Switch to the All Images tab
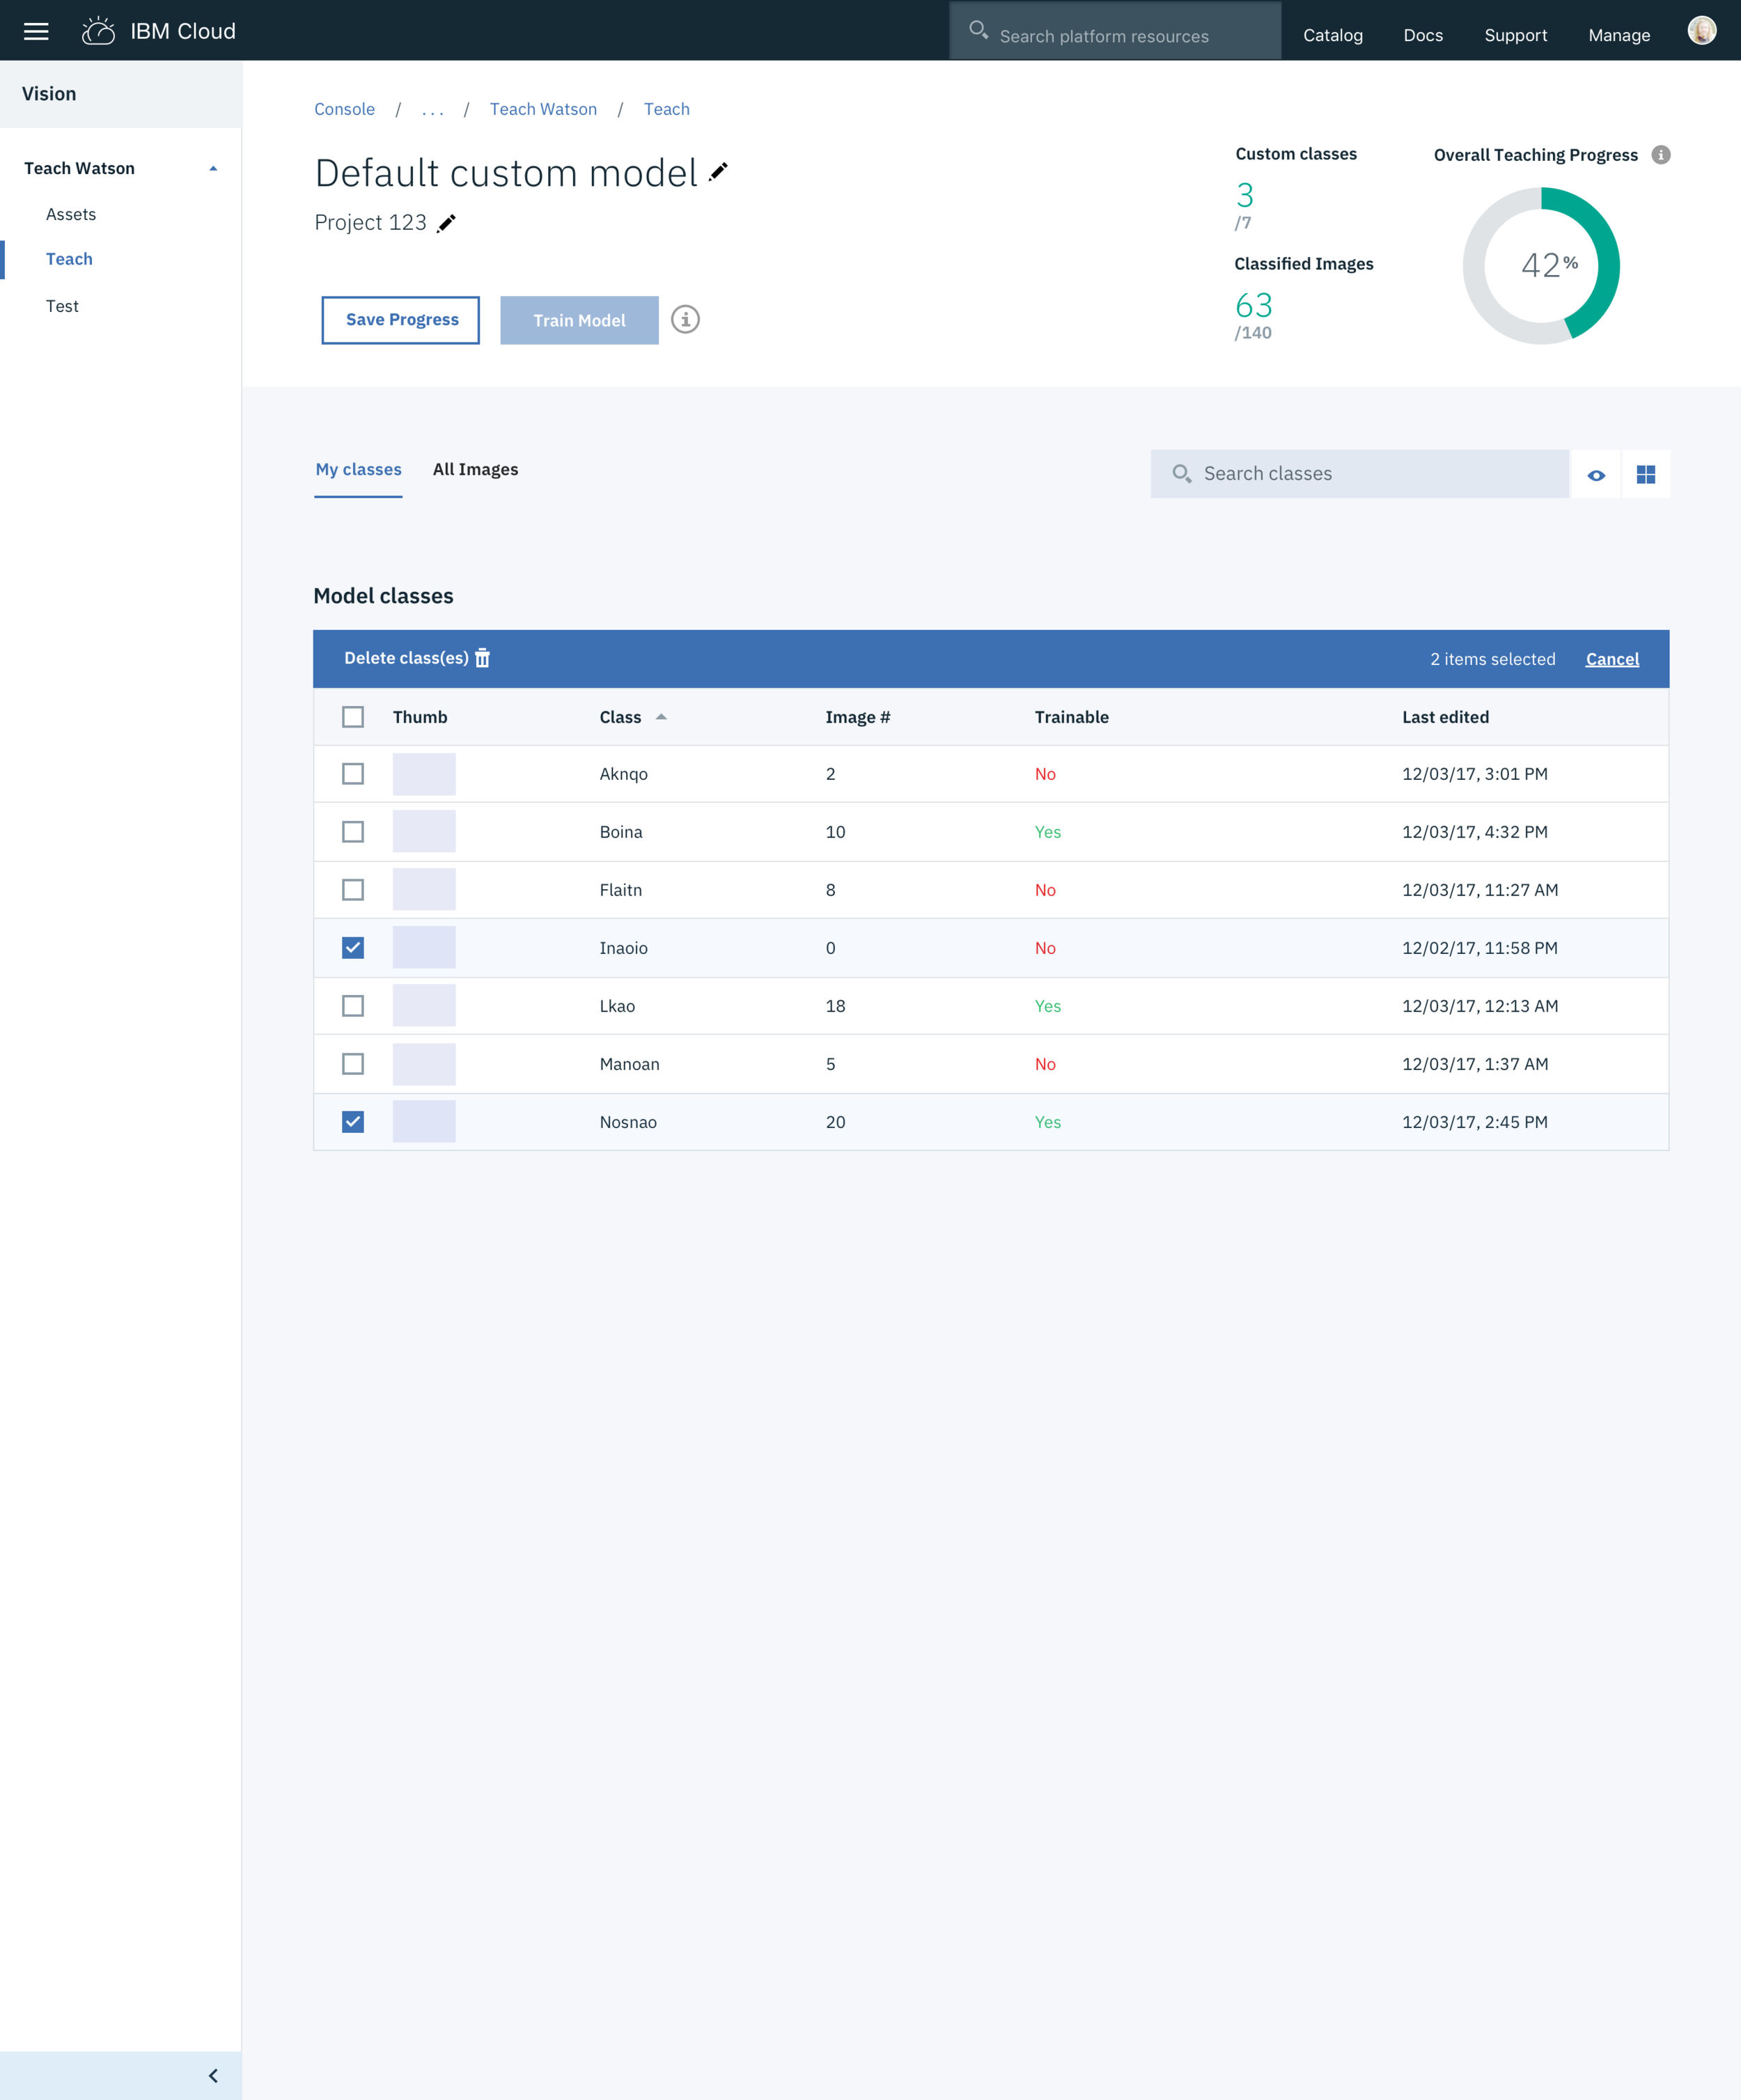The image size is (1741, 2100). [x=475, y=470]
